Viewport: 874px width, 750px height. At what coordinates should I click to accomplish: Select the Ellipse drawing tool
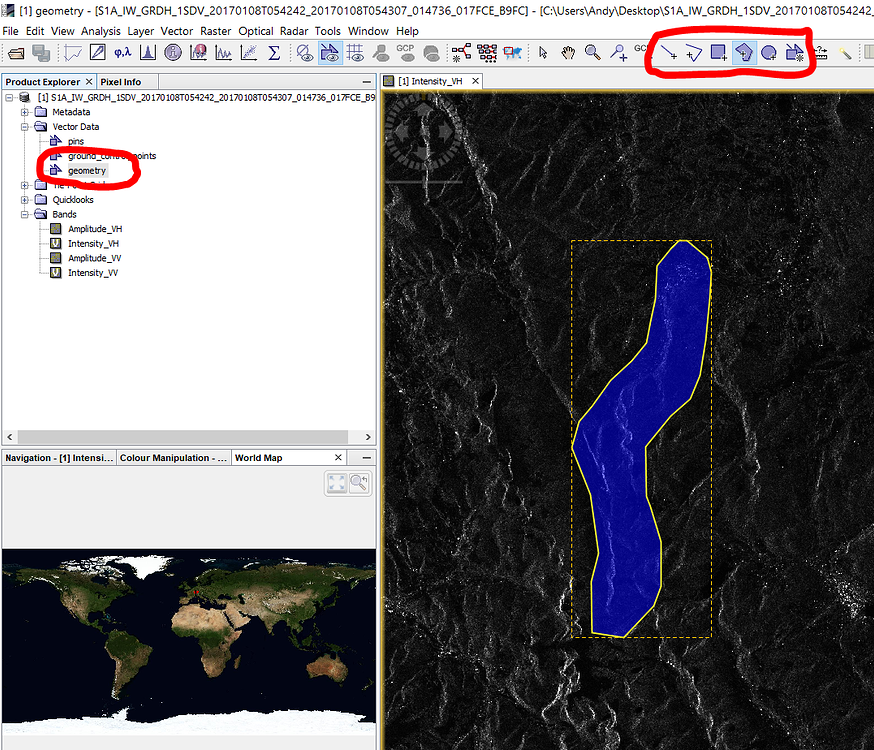pos(769,54)
